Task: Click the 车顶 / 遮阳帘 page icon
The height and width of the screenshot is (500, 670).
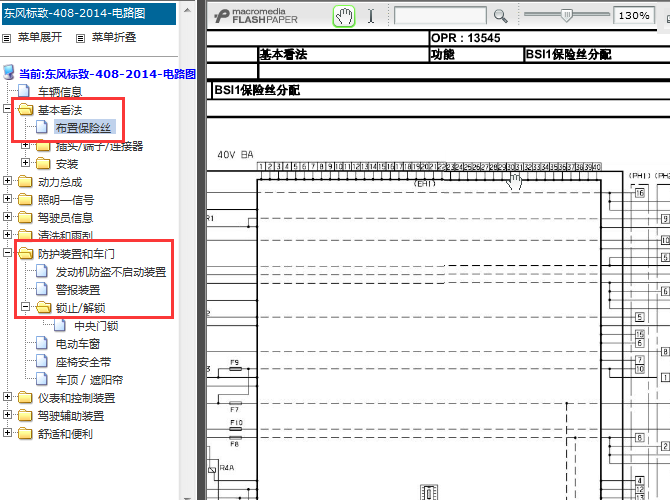Action: (42, 379)
